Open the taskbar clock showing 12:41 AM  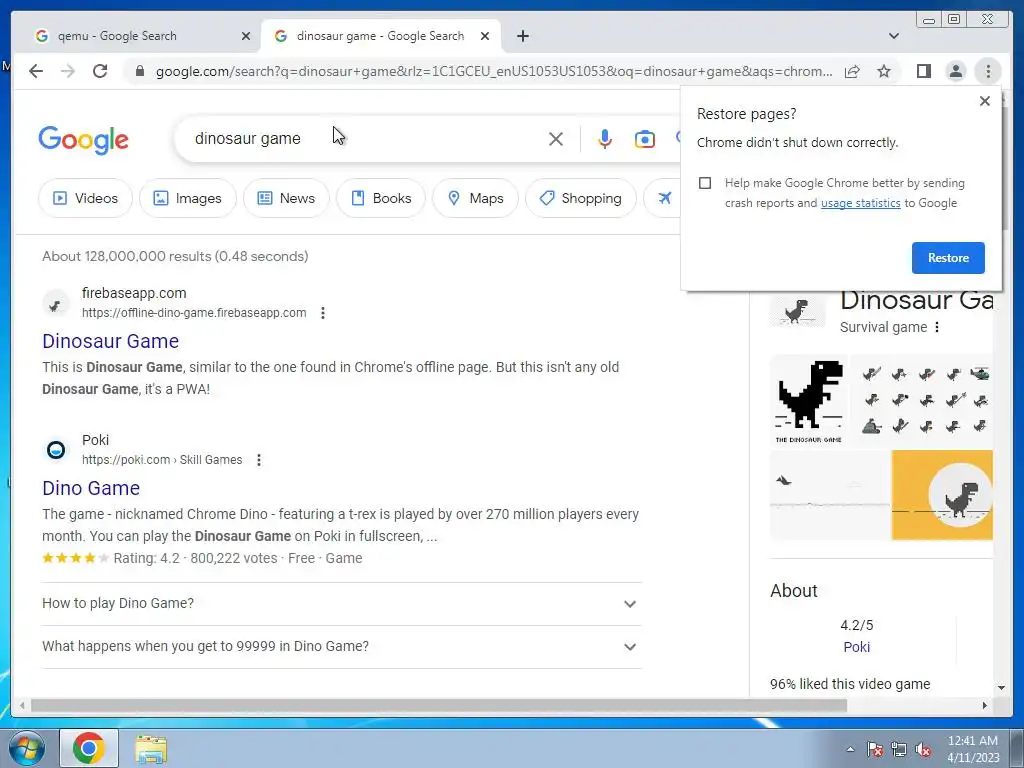(973, 749)
